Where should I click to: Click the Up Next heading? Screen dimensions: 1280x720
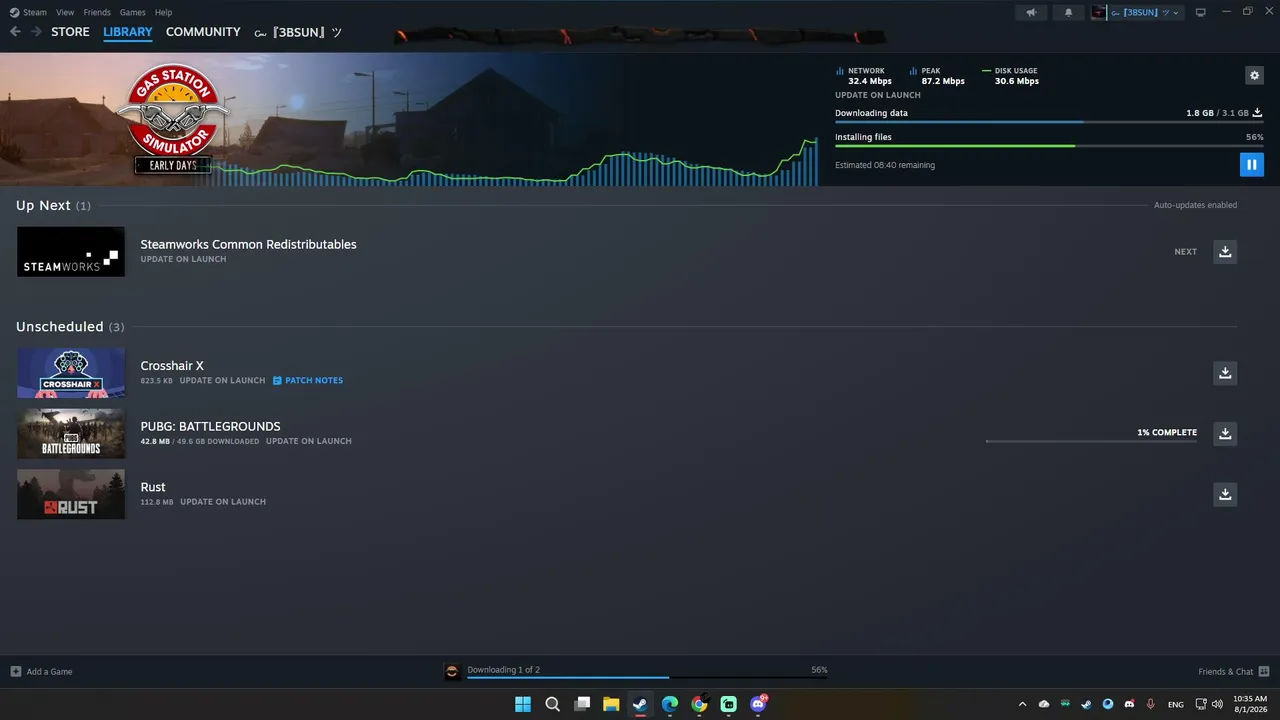pos(53,206)
